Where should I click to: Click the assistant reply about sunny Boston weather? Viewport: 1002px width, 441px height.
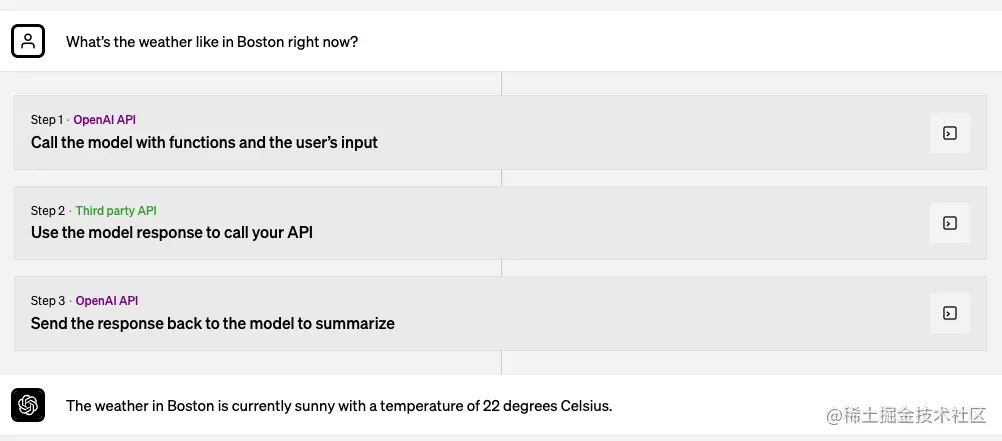pyautogui.click(x=338, y=406)
